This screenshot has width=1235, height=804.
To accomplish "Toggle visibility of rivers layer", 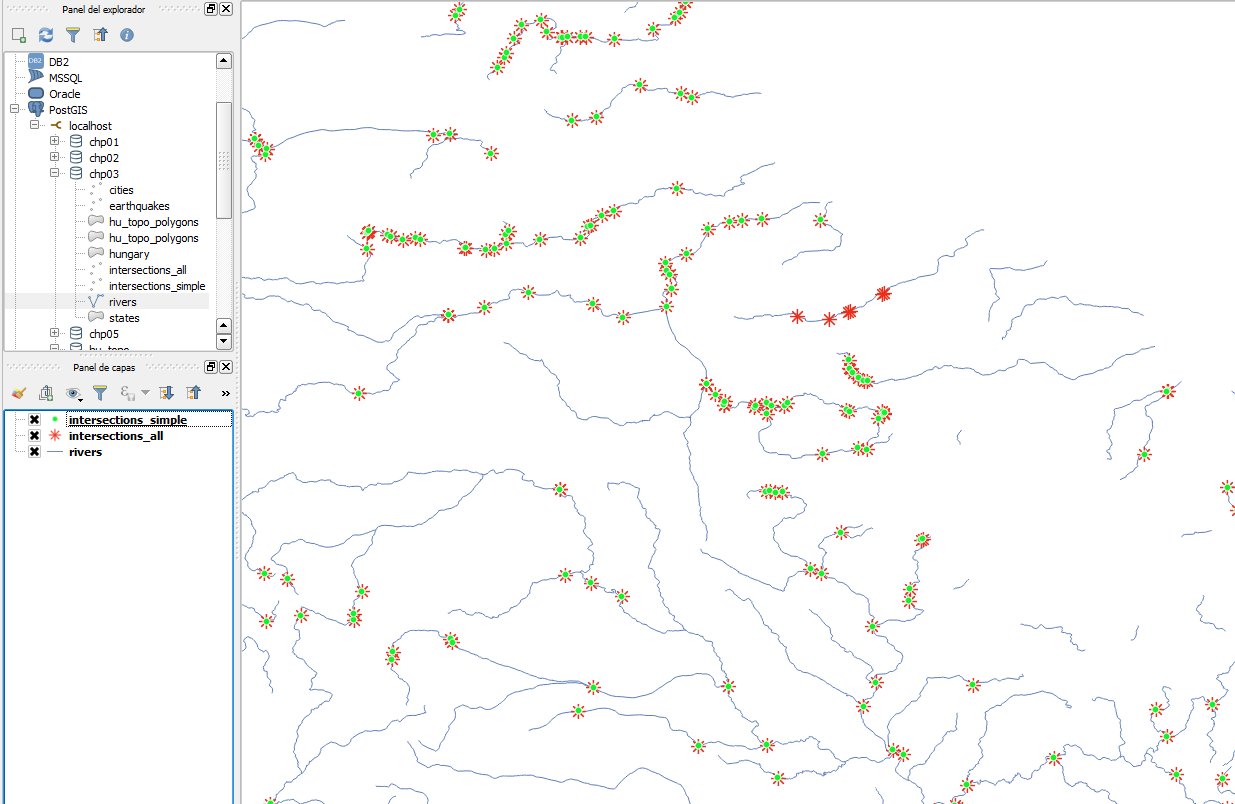I will pos(34,452).
